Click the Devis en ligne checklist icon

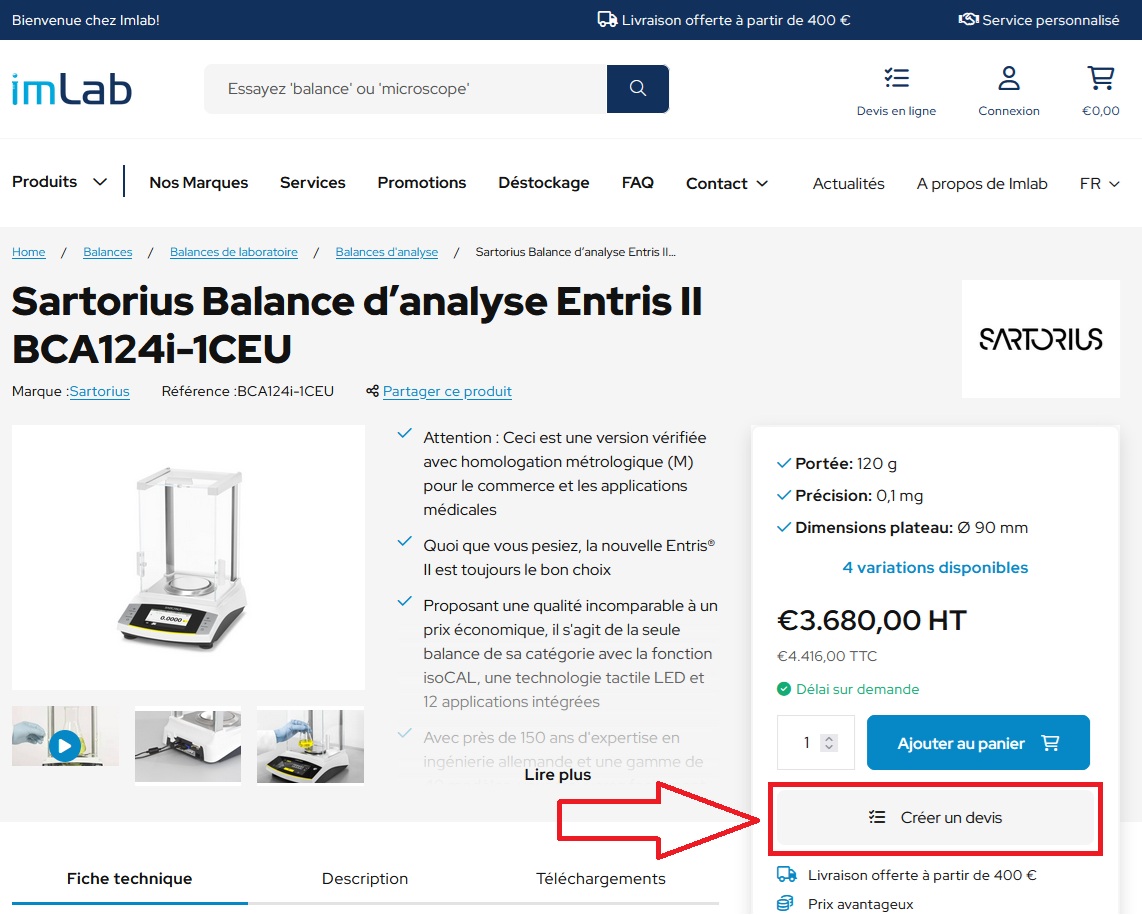896,77
